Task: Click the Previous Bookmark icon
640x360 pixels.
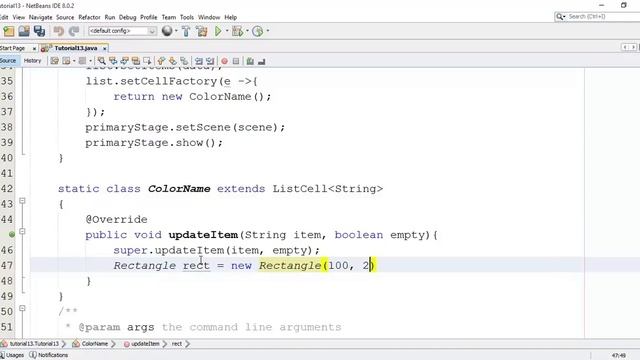Action: [162, 61]
